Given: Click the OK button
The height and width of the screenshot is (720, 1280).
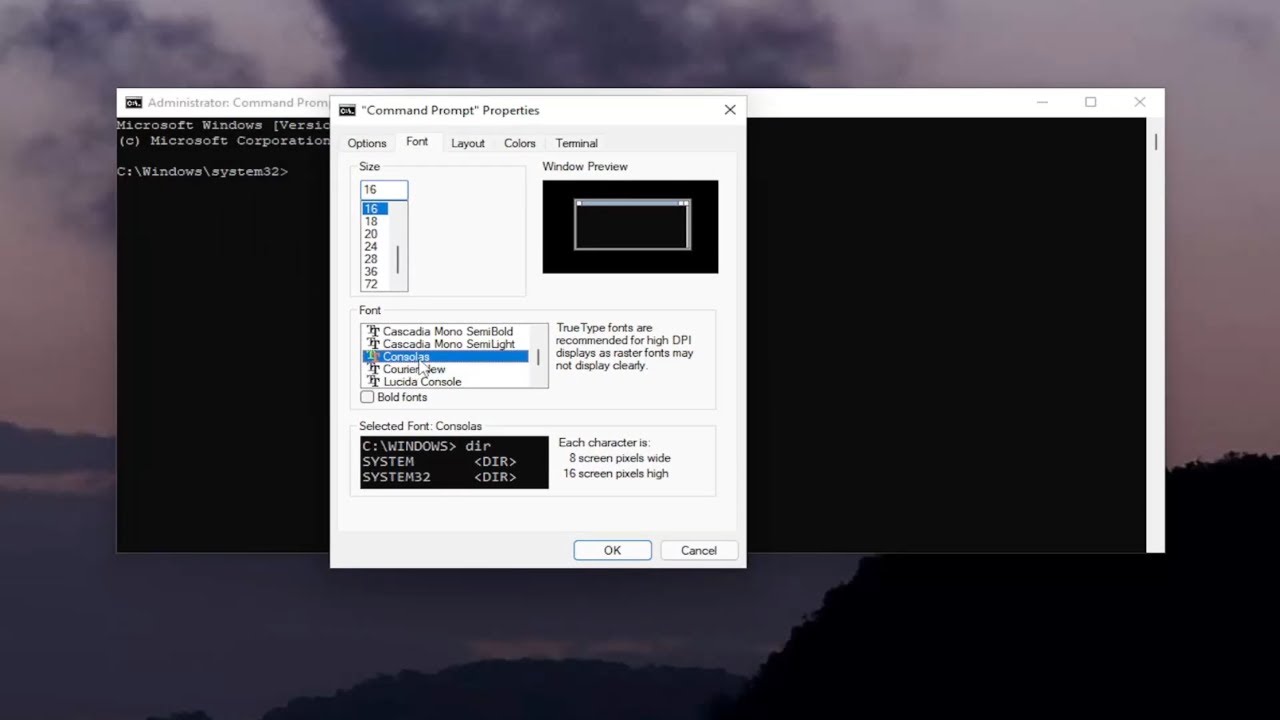Looking at the screenshot, I should (612, 550).
